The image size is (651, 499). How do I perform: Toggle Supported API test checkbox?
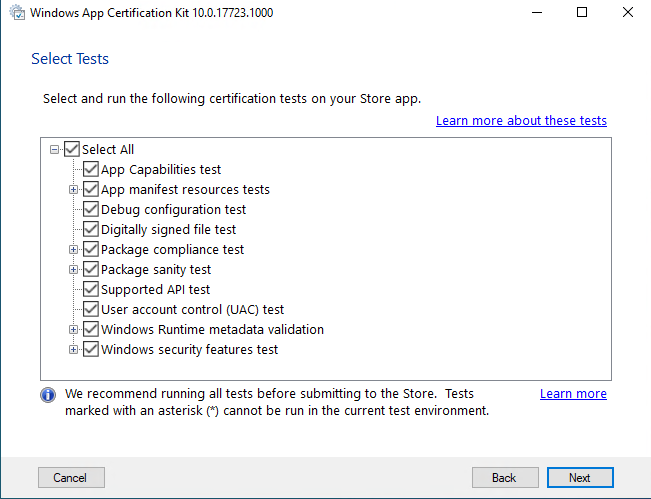click(91, 289)
